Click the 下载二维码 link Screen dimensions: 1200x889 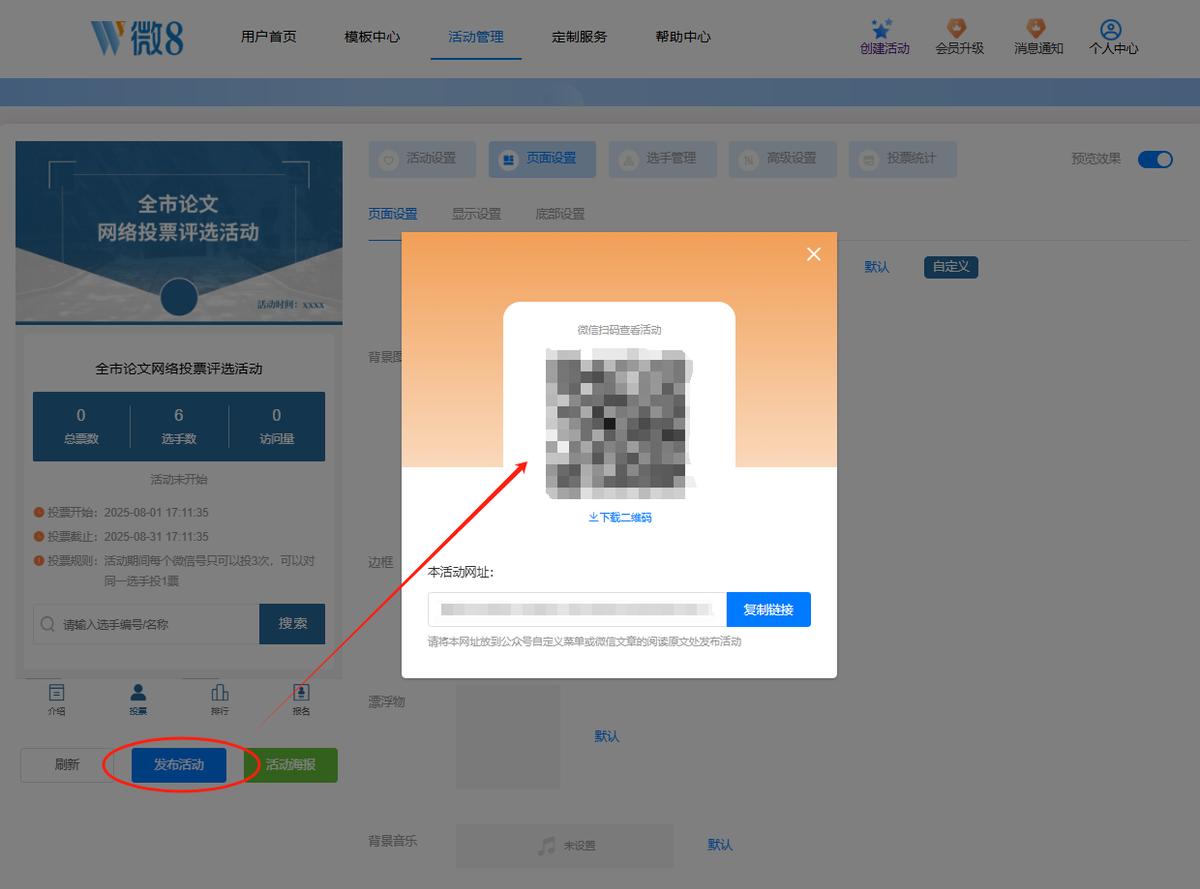pos(620,517)
